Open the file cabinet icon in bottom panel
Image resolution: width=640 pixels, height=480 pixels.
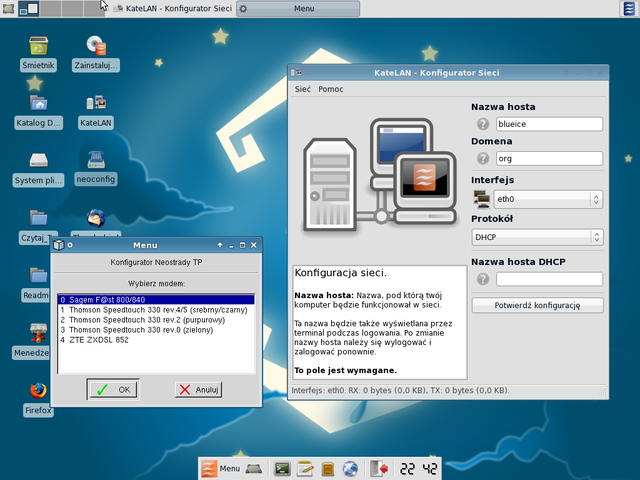click(x=327, y=469)
